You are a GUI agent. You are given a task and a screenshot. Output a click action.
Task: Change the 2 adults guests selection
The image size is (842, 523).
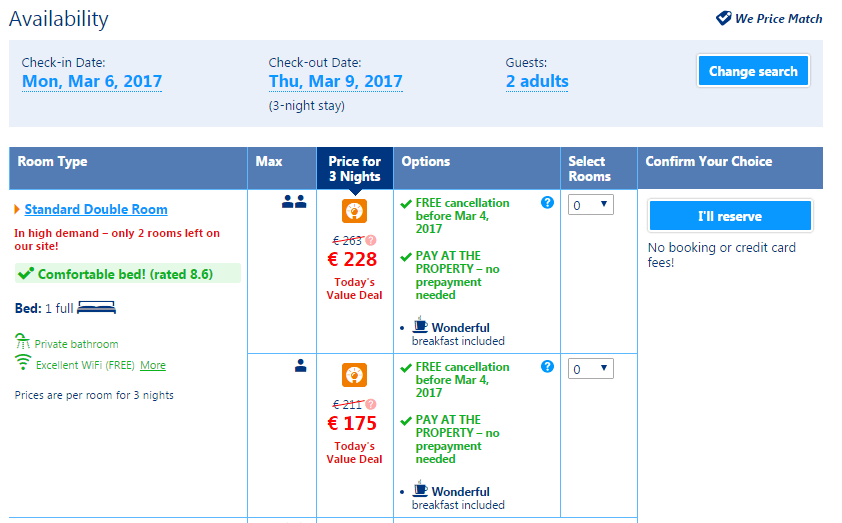tap(537, 82)
